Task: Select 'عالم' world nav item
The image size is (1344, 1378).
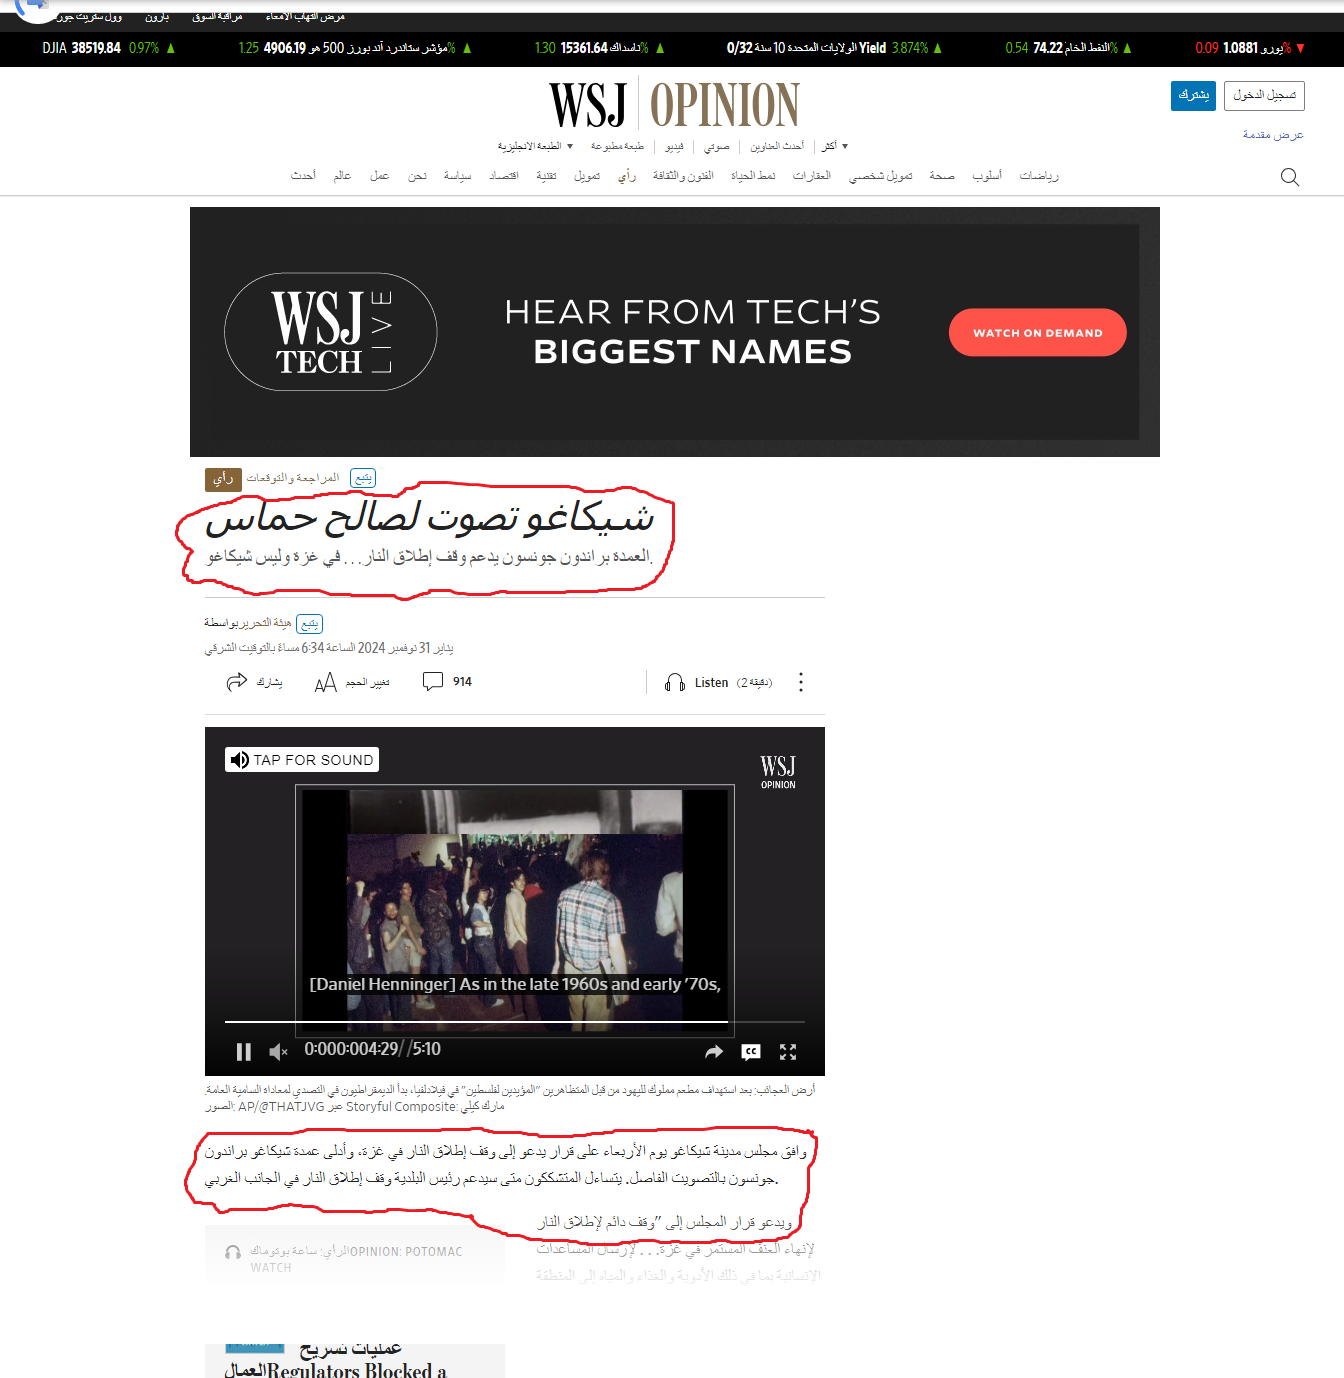Action: [x=342, y=176]
